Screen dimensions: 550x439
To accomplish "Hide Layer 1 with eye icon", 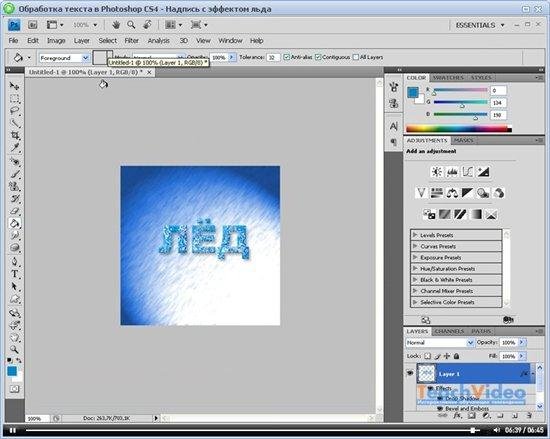I will [410, 373].
